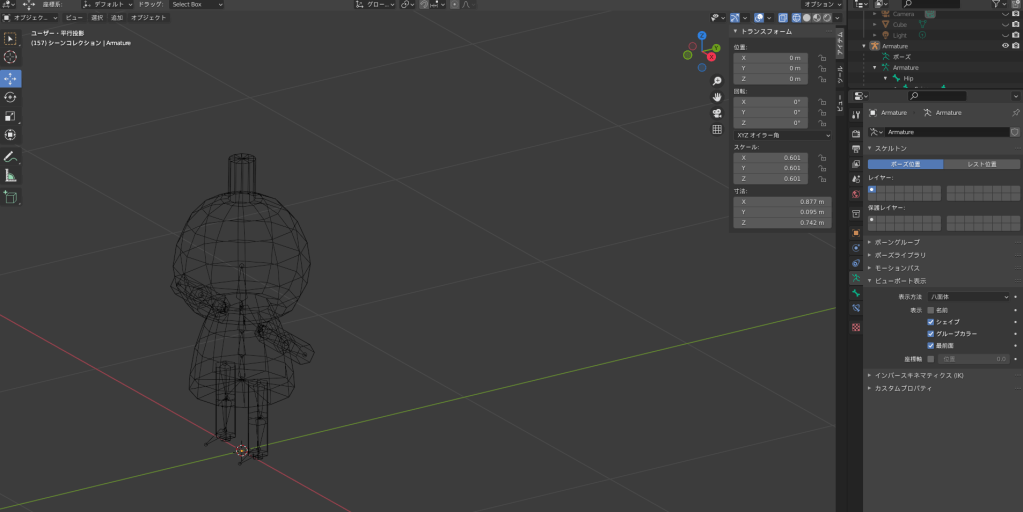Select the Hip bone in outliner
Screen dimensions: 1023x512
[908, 78]
